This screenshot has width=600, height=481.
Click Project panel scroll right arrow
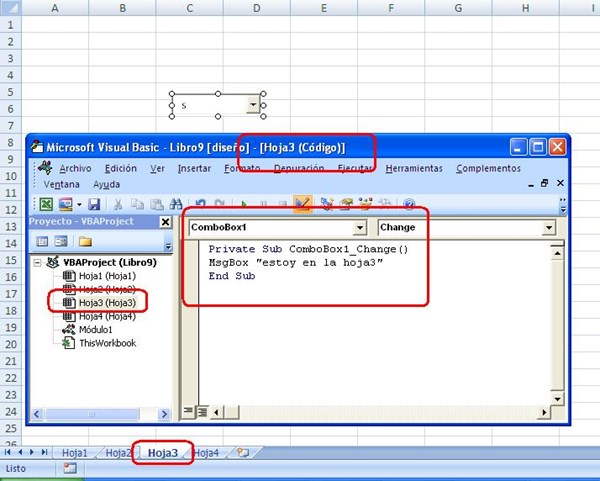[x=164, y=414]
